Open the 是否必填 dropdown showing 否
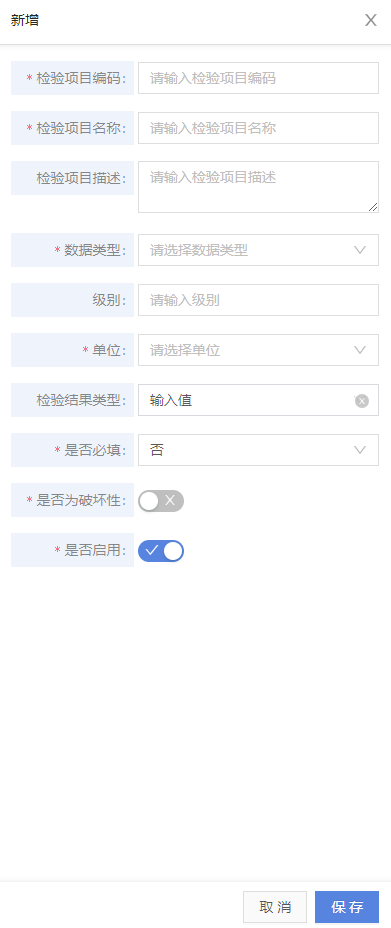Image resolution: width=391 pixels, height=928 pixels. [258, 450]
